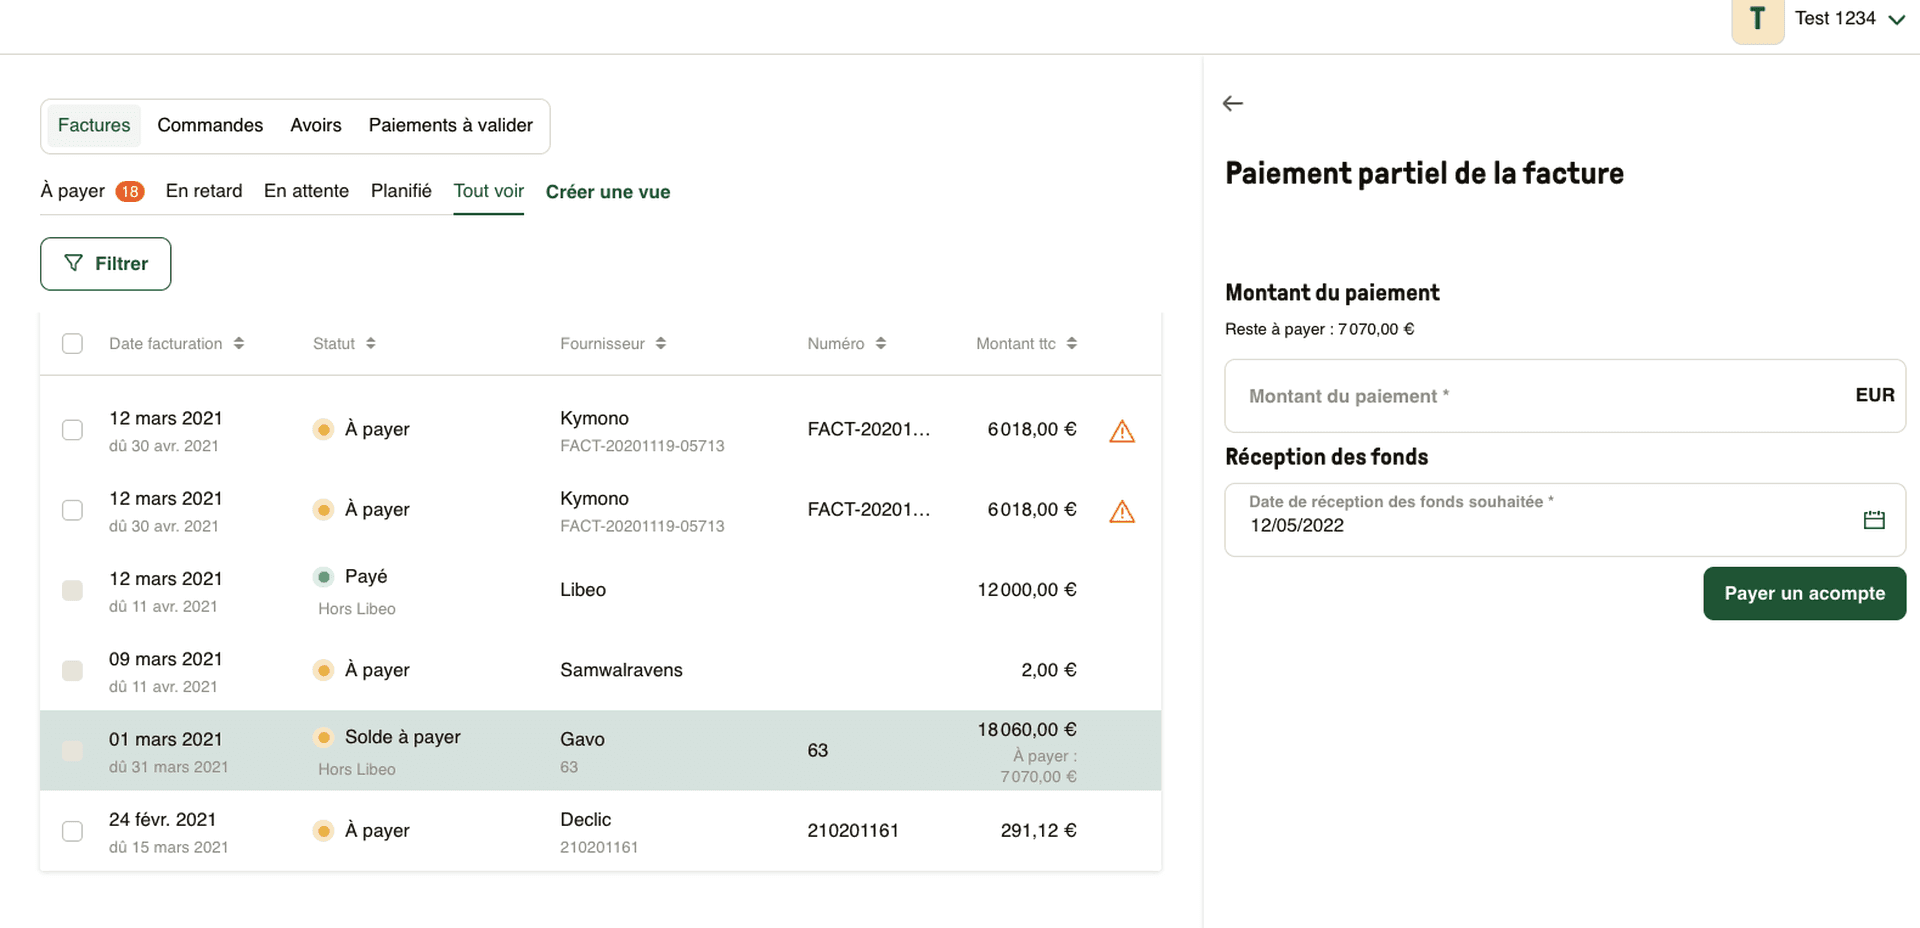The height and width of the screenshot is (928, 1920).
Task: Check the Gavo invoice checkbox
Action: (x=72, y=751)
